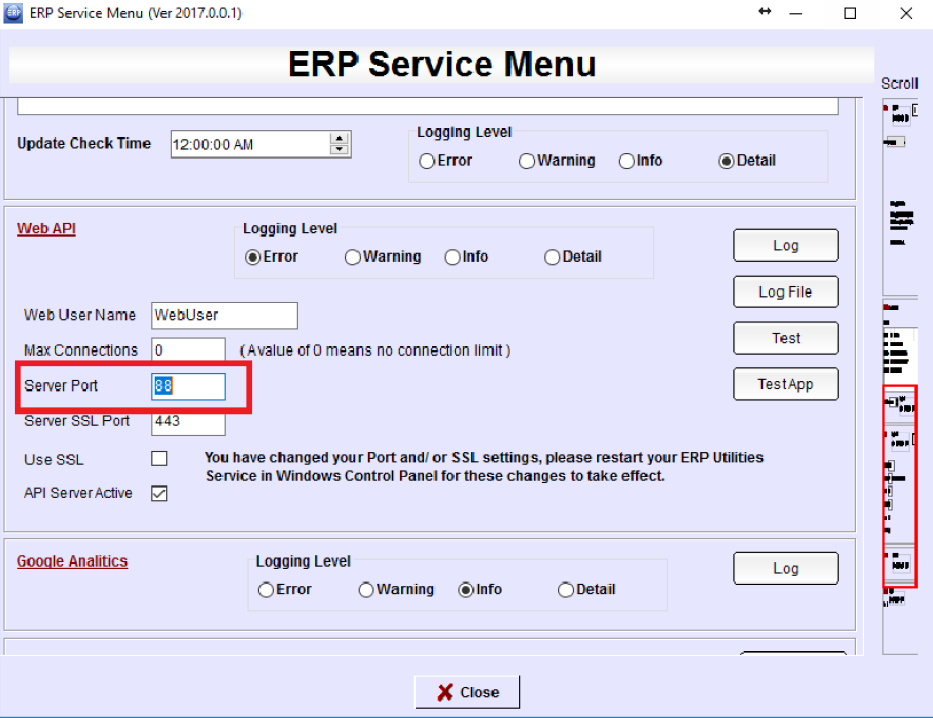This screenshot has height=718, width=933.
Task: Click the Max Connections field
Action: (x=189, y=350)
